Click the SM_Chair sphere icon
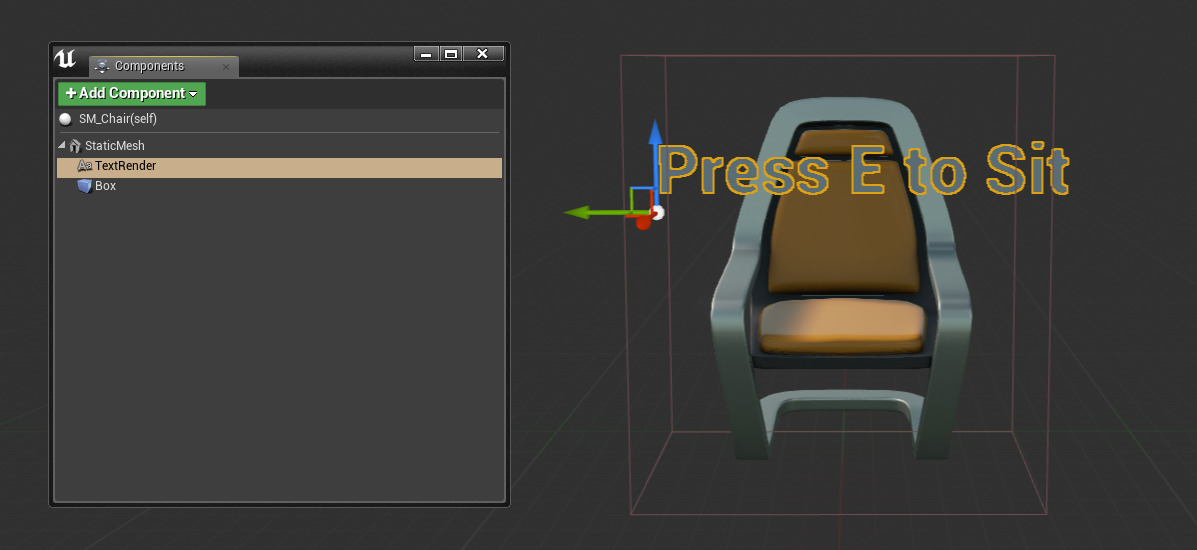This screenshot has height=550, width=1197. [x=66, y=119]
